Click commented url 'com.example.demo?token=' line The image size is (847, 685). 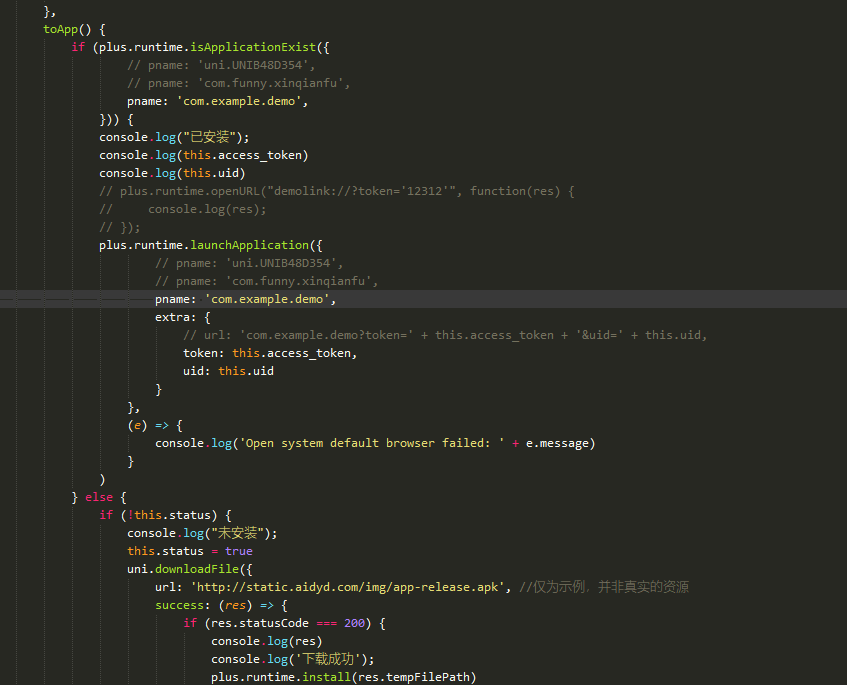pos(445,335)
